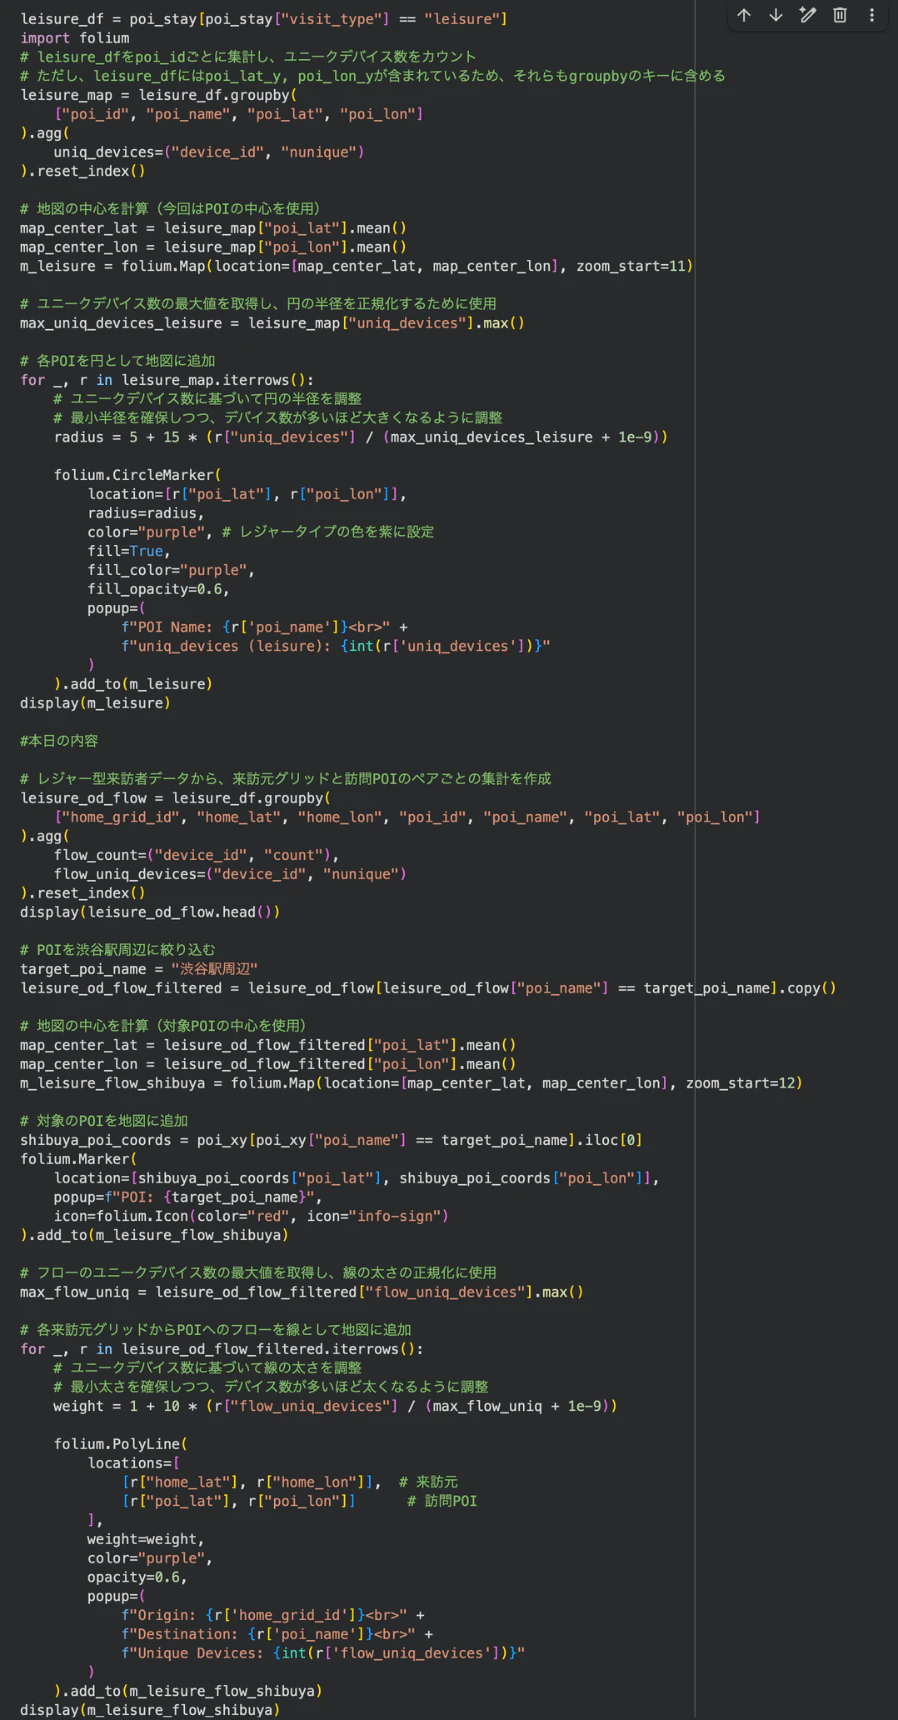Click 'for _, r in leisure_map.iterrows():'
This screenshot has width=898, height=1720.
click(x=167, y=380)
